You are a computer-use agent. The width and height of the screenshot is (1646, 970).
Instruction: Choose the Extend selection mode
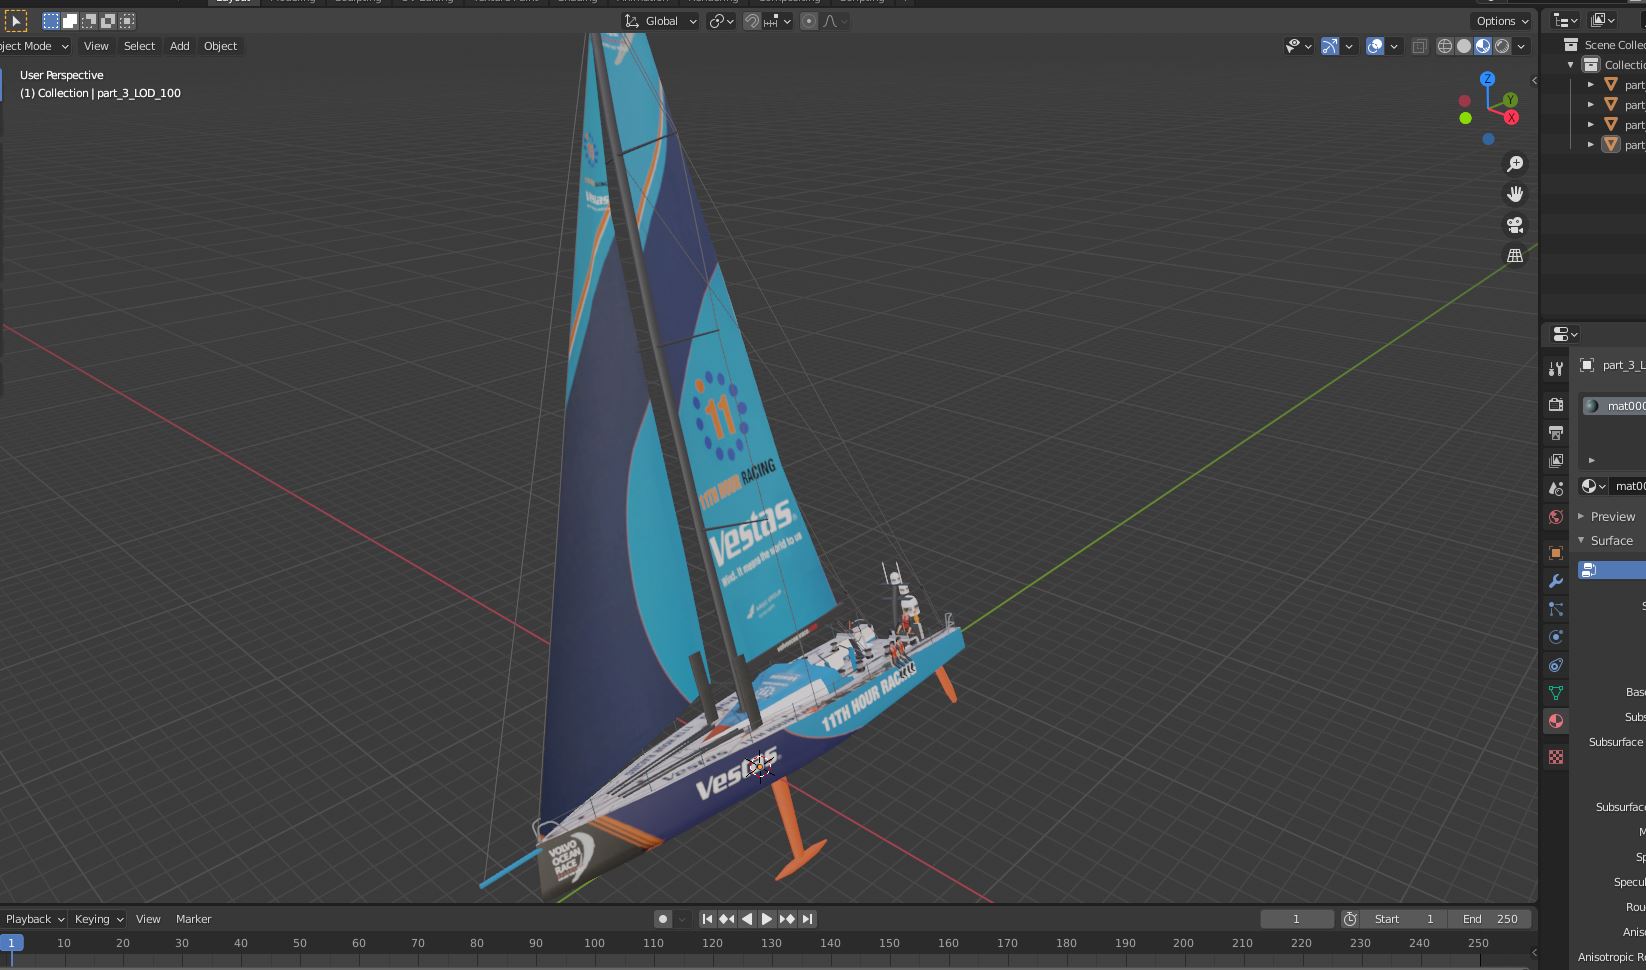point(70,21)
